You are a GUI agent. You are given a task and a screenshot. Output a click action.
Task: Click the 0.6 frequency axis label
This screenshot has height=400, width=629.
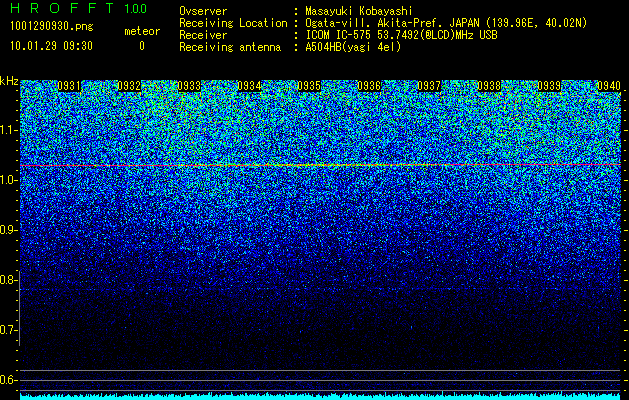point(8,380)
